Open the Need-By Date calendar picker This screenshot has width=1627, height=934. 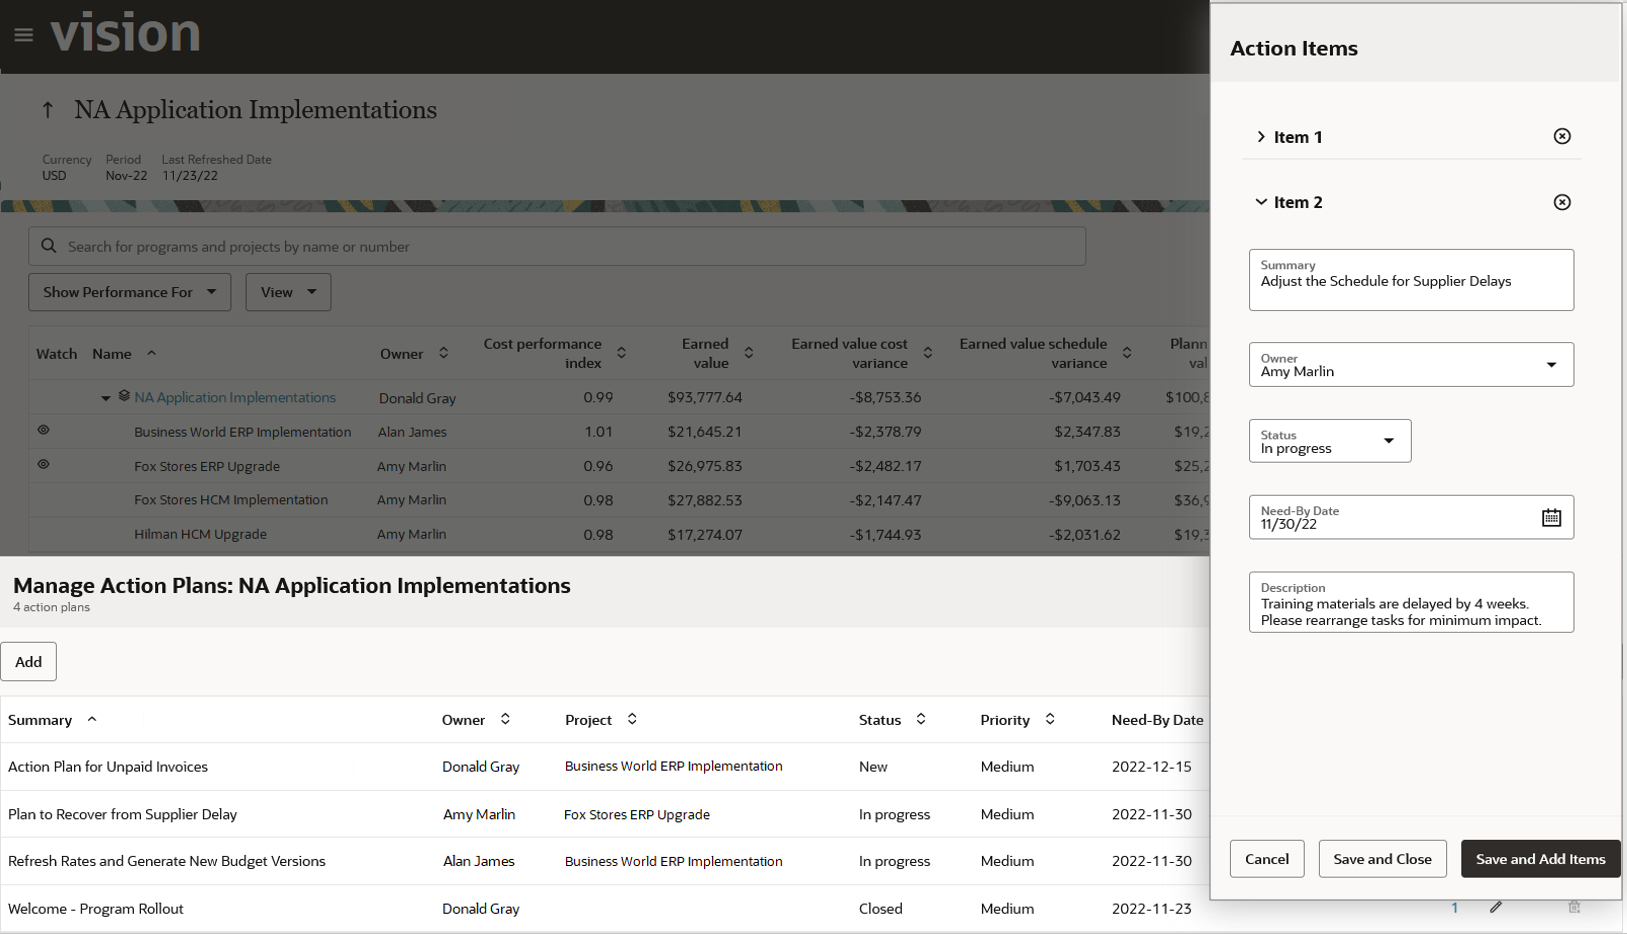[x=1551, y=517]
